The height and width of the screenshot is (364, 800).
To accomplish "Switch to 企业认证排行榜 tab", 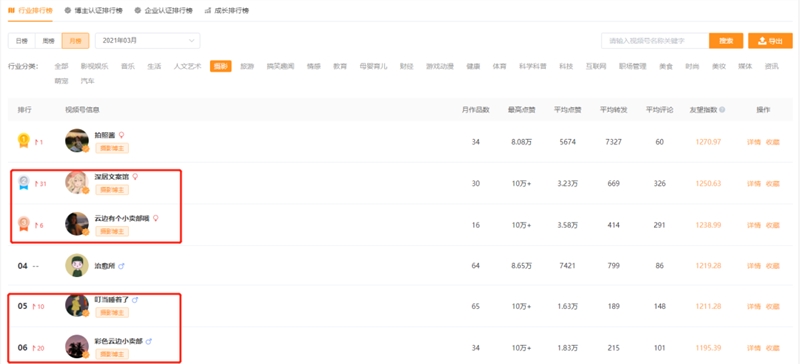I will pos(164,11).
